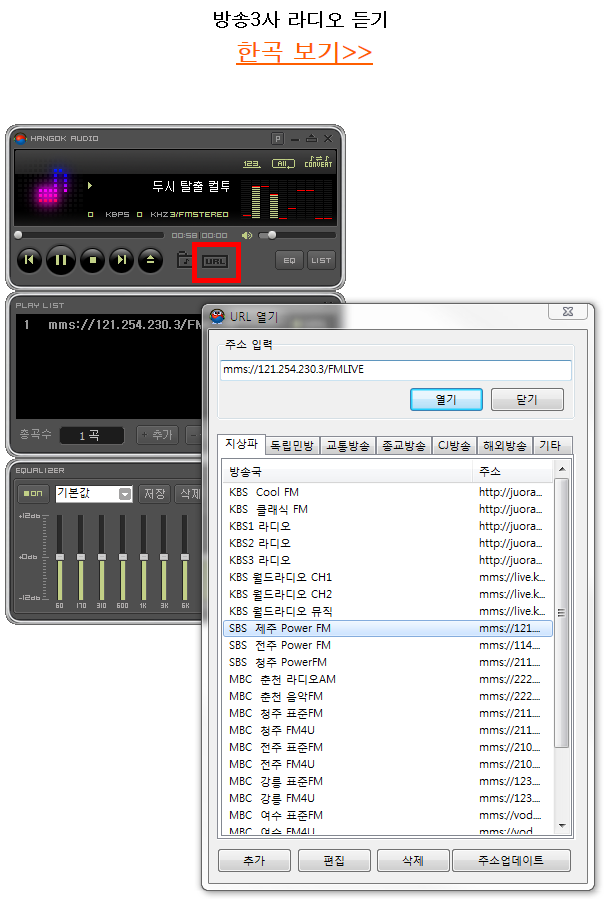Image resolution: width=604 pixels, height=909 pixels.
Task: Close the URL 열기 dialog
Action: [x=568, y=312]
